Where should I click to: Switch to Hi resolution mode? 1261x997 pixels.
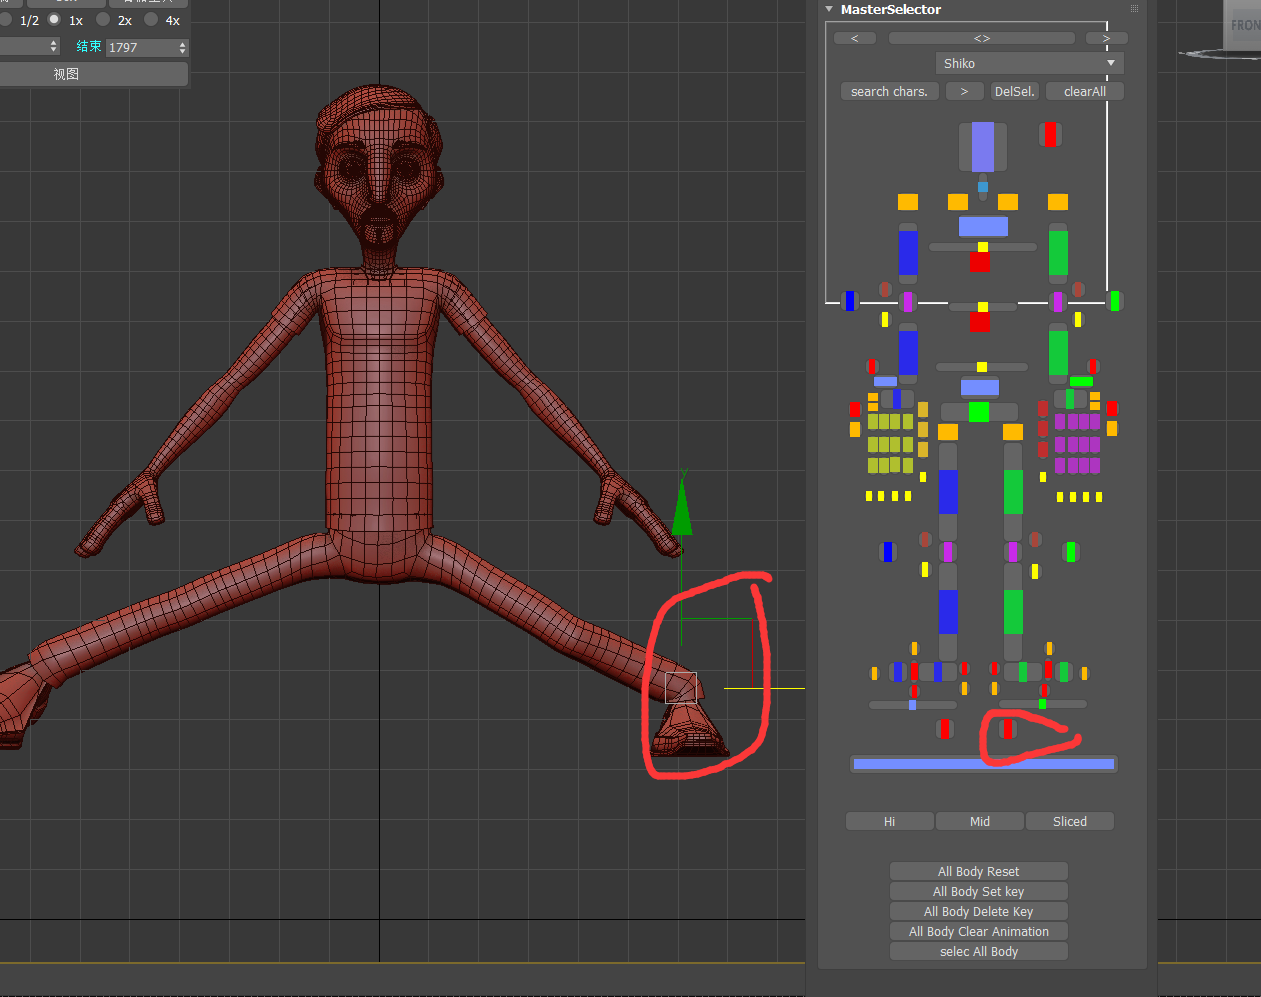889,821
